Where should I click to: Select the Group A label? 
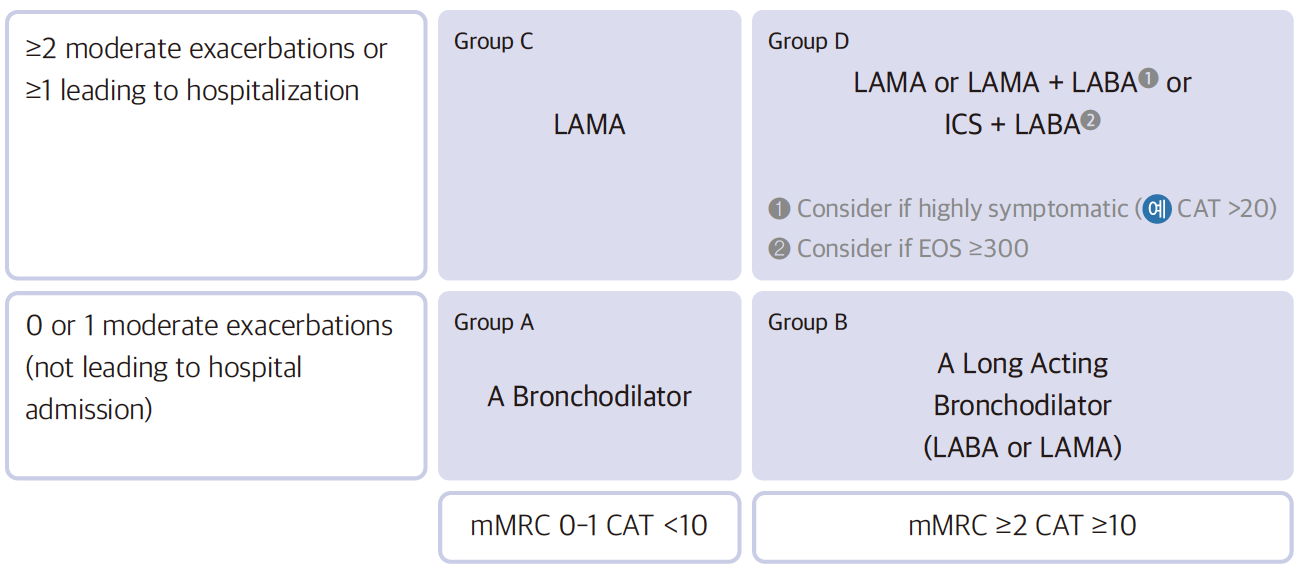tap(493, 322)
